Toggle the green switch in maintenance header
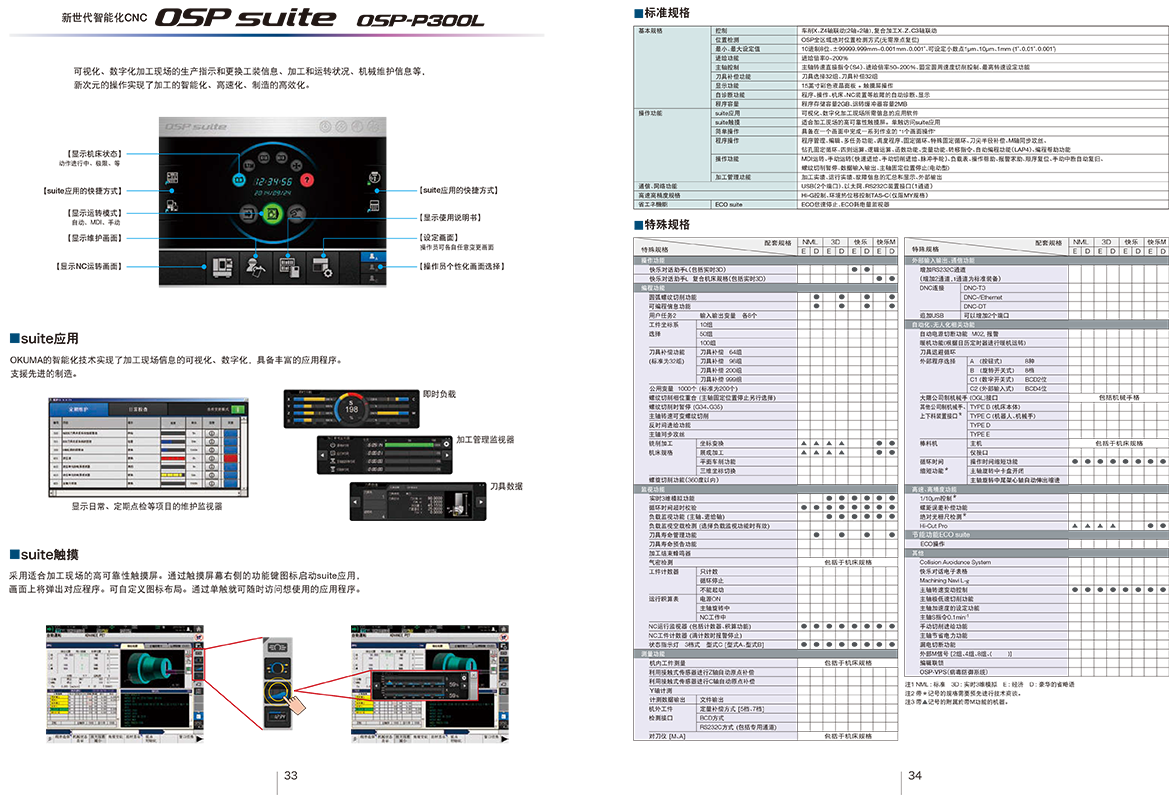This screenshot has height=795, width=1170. [x=238, y=410]
